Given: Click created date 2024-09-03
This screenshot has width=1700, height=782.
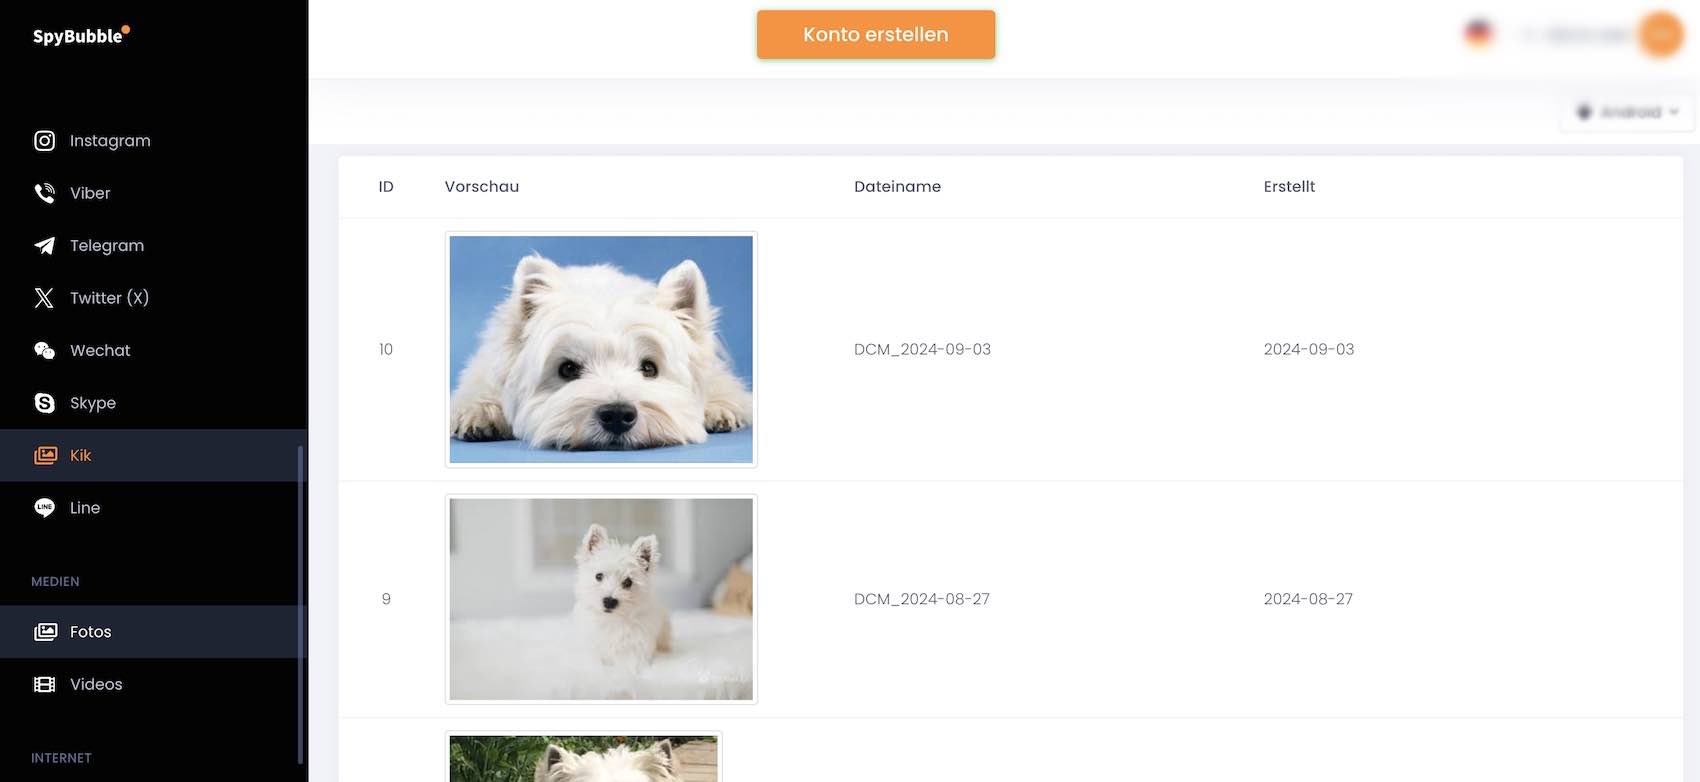Looking at the screenshot, I should coord(1309,350).
